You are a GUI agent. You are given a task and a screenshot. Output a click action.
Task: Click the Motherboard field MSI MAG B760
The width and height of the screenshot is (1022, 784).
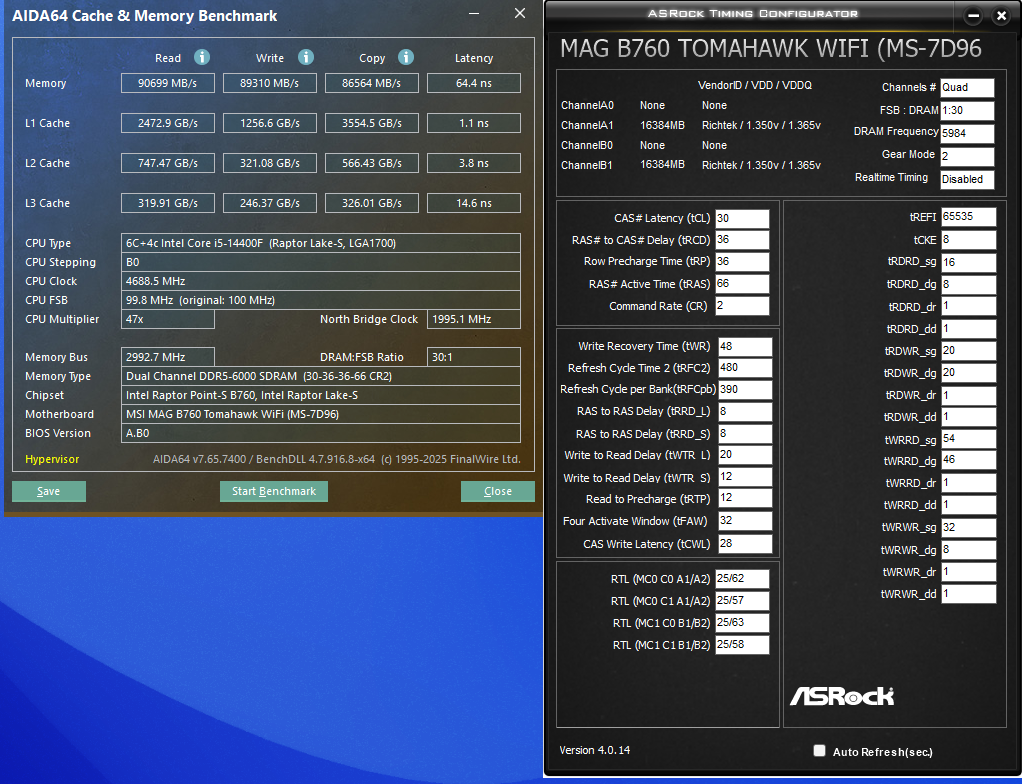click(321, 414)
